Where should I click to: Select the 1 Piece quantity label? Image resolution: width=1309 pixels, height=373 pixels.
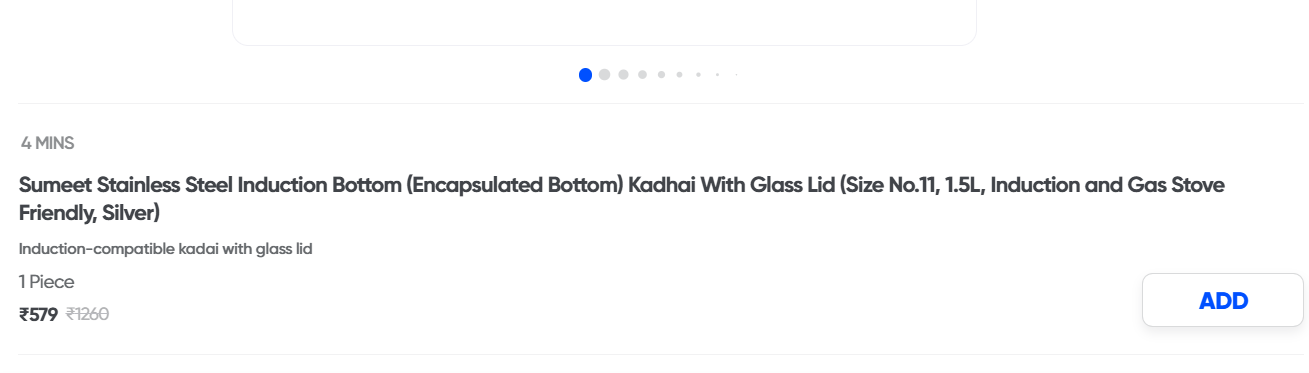coord(47,282)
